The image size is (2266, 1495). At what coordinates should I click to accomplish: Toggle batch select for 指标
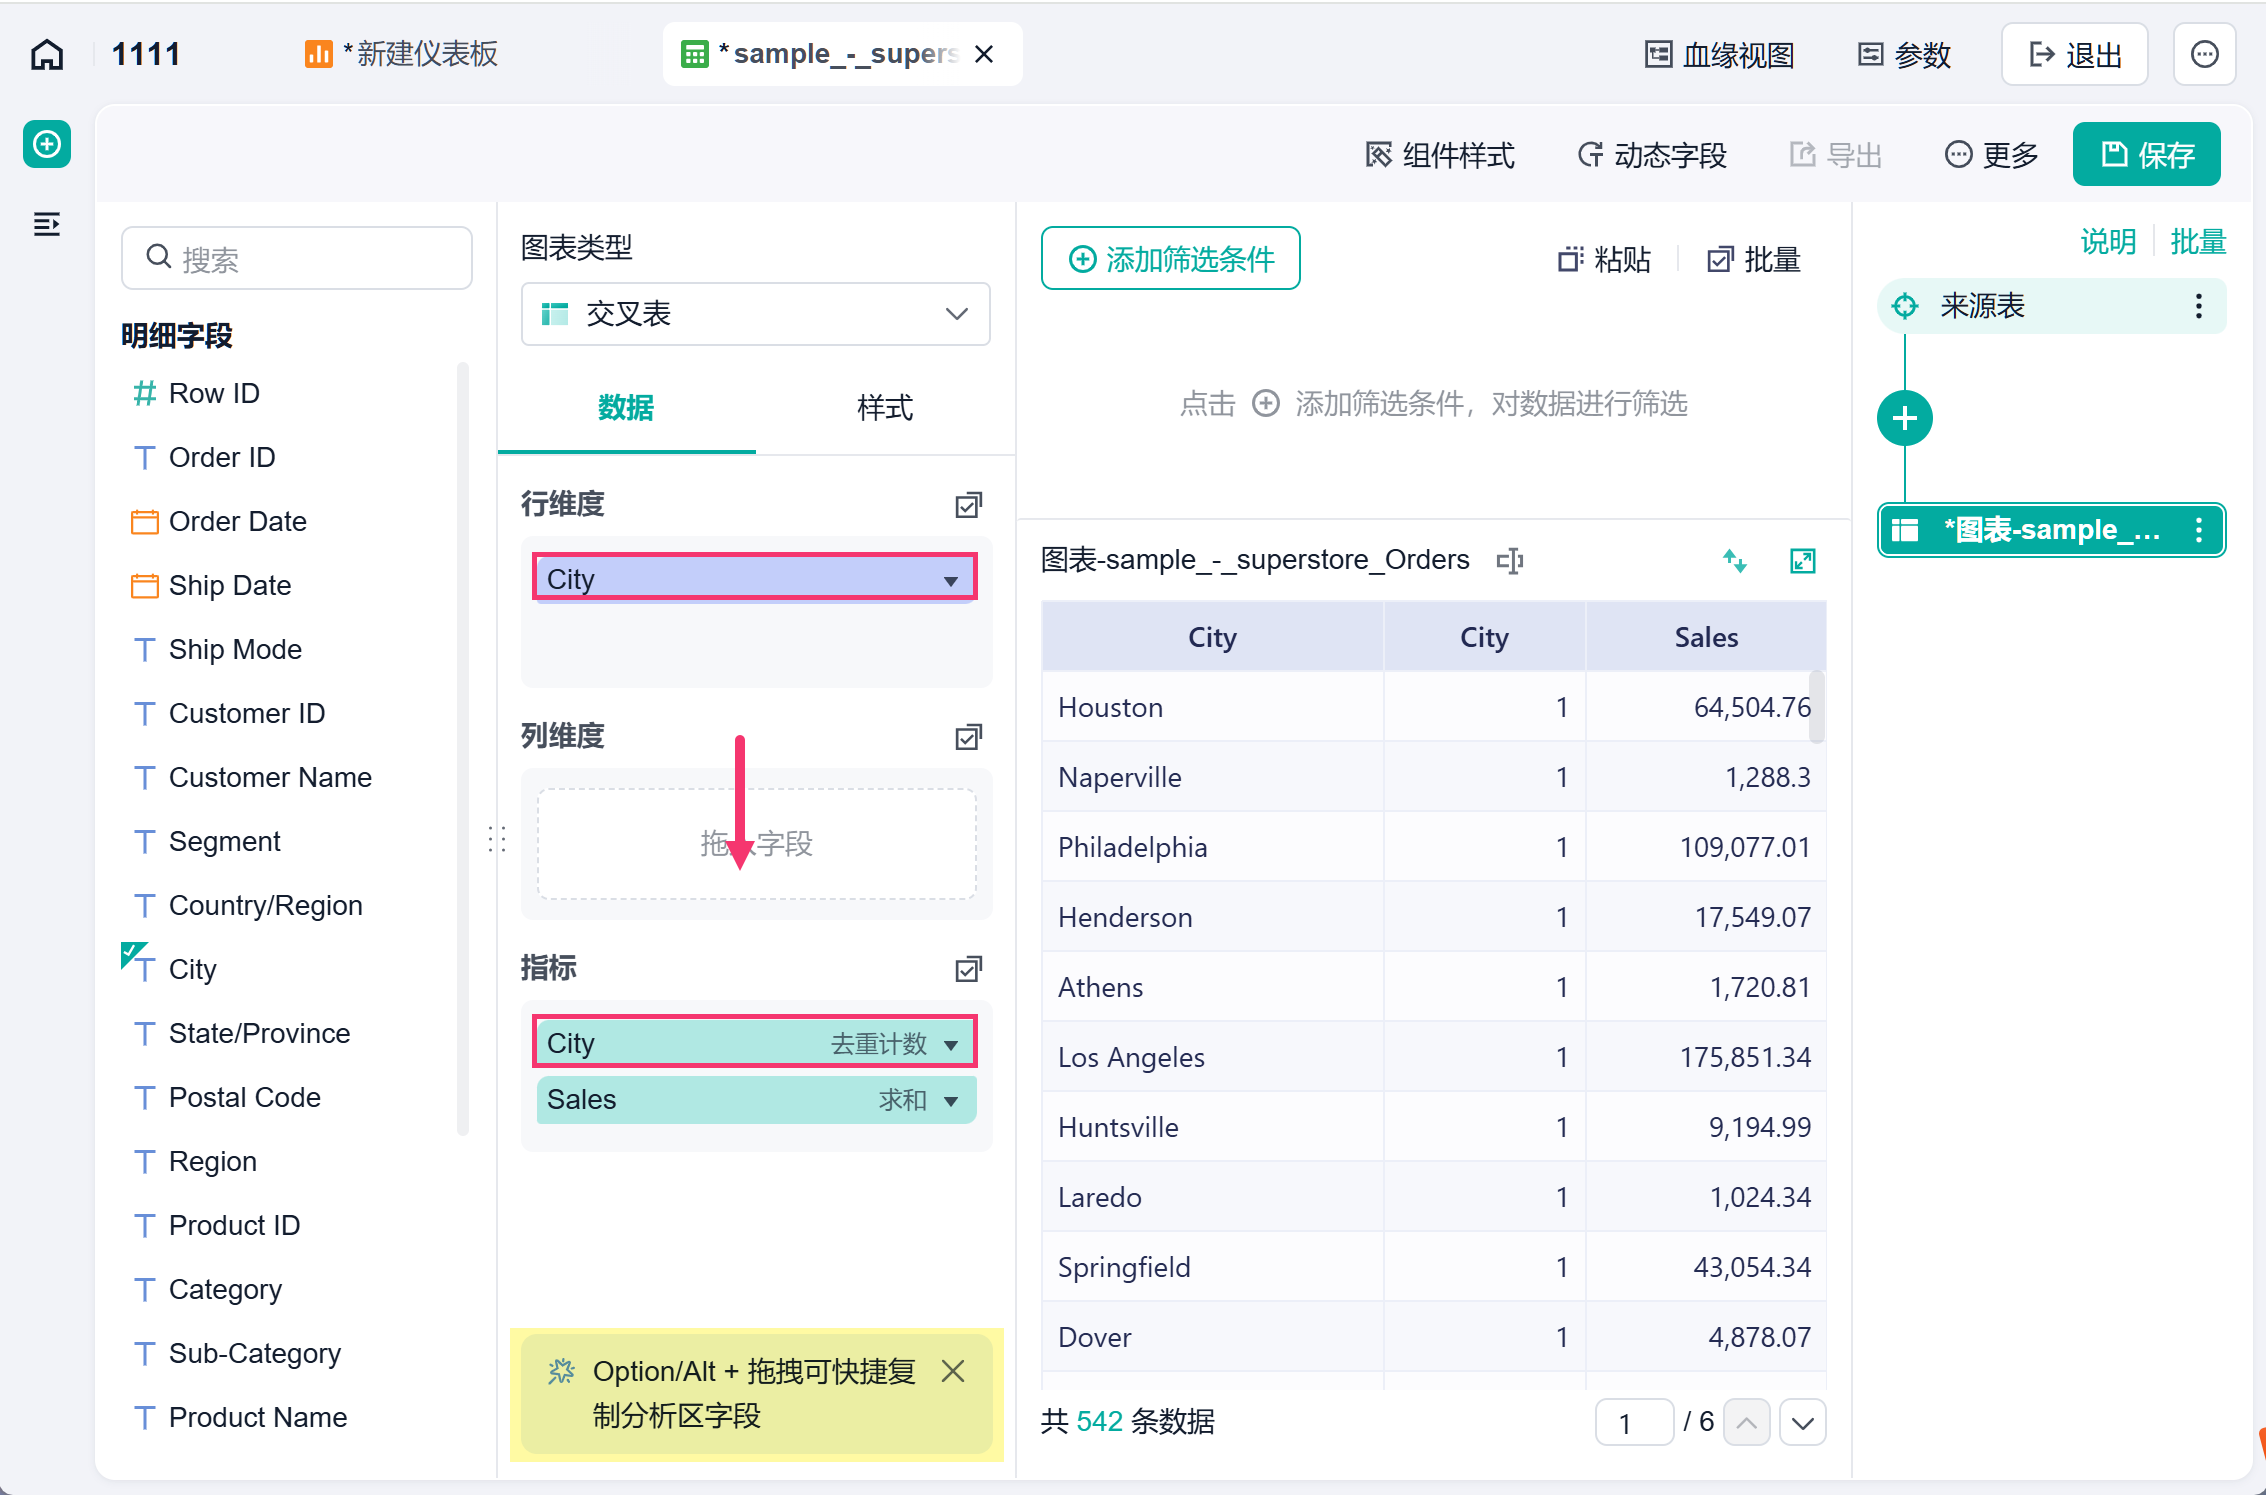pyautogui.click(x=968, y=969)
